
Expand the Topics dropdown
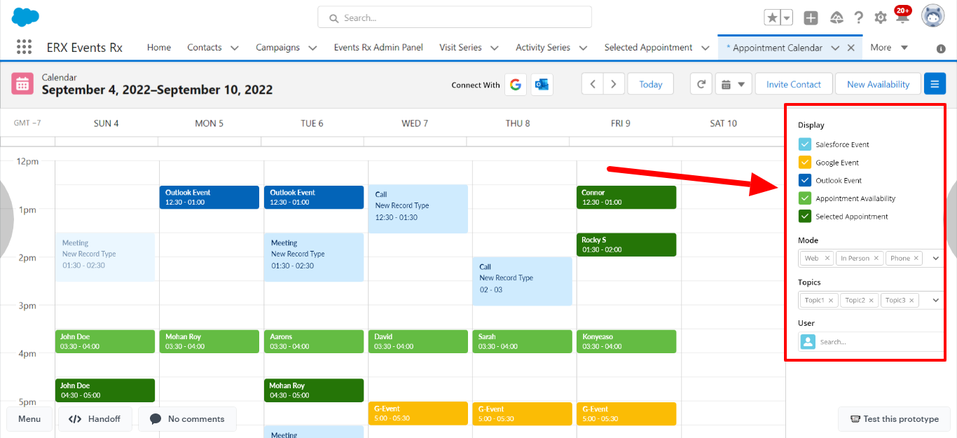[935, 300]
